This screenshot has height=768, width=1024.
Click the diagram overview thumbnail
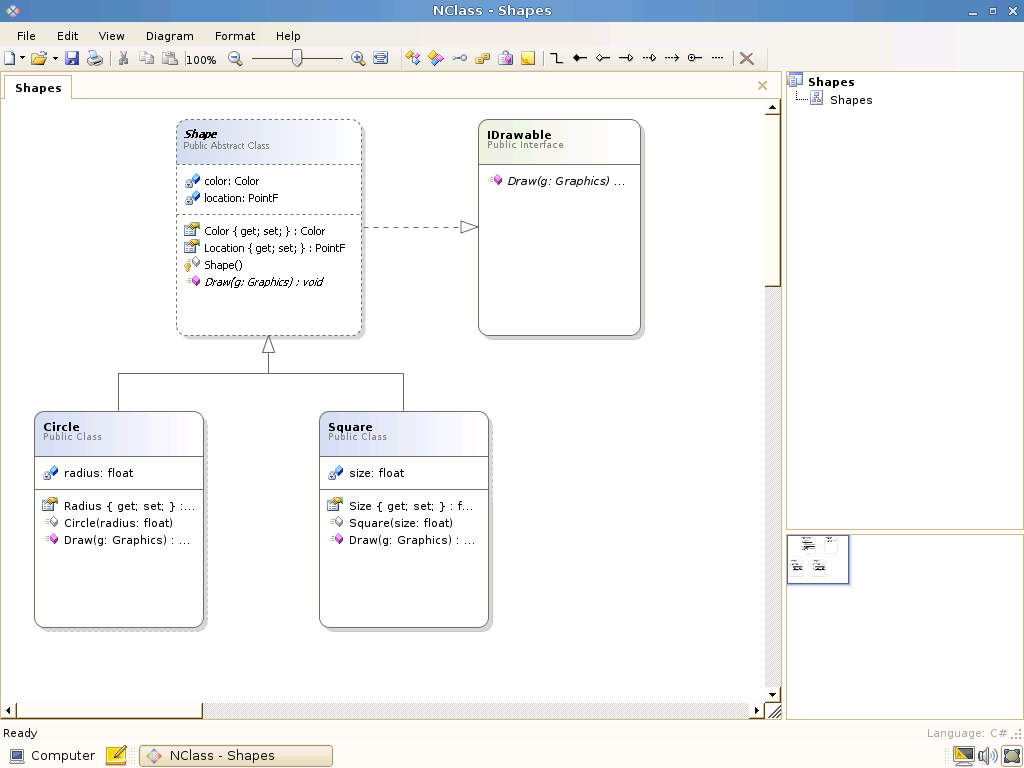[x=818, y=559]
